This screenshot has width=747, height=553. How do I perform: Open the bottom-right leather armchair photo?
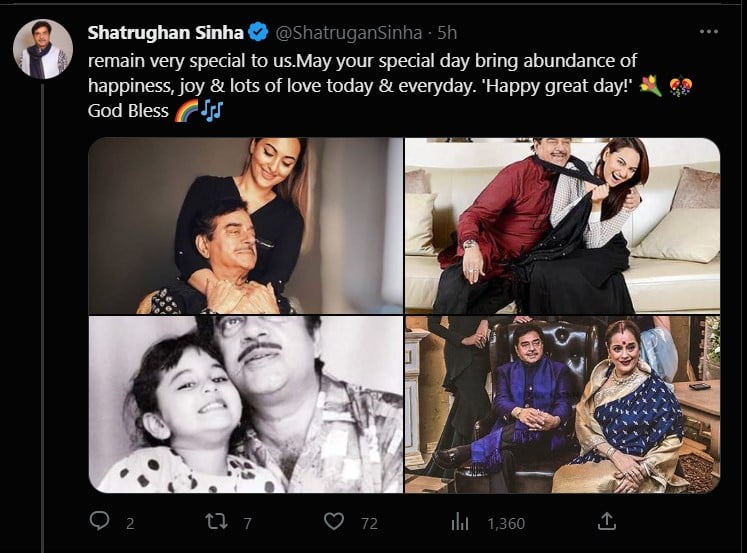pos(562,404)
